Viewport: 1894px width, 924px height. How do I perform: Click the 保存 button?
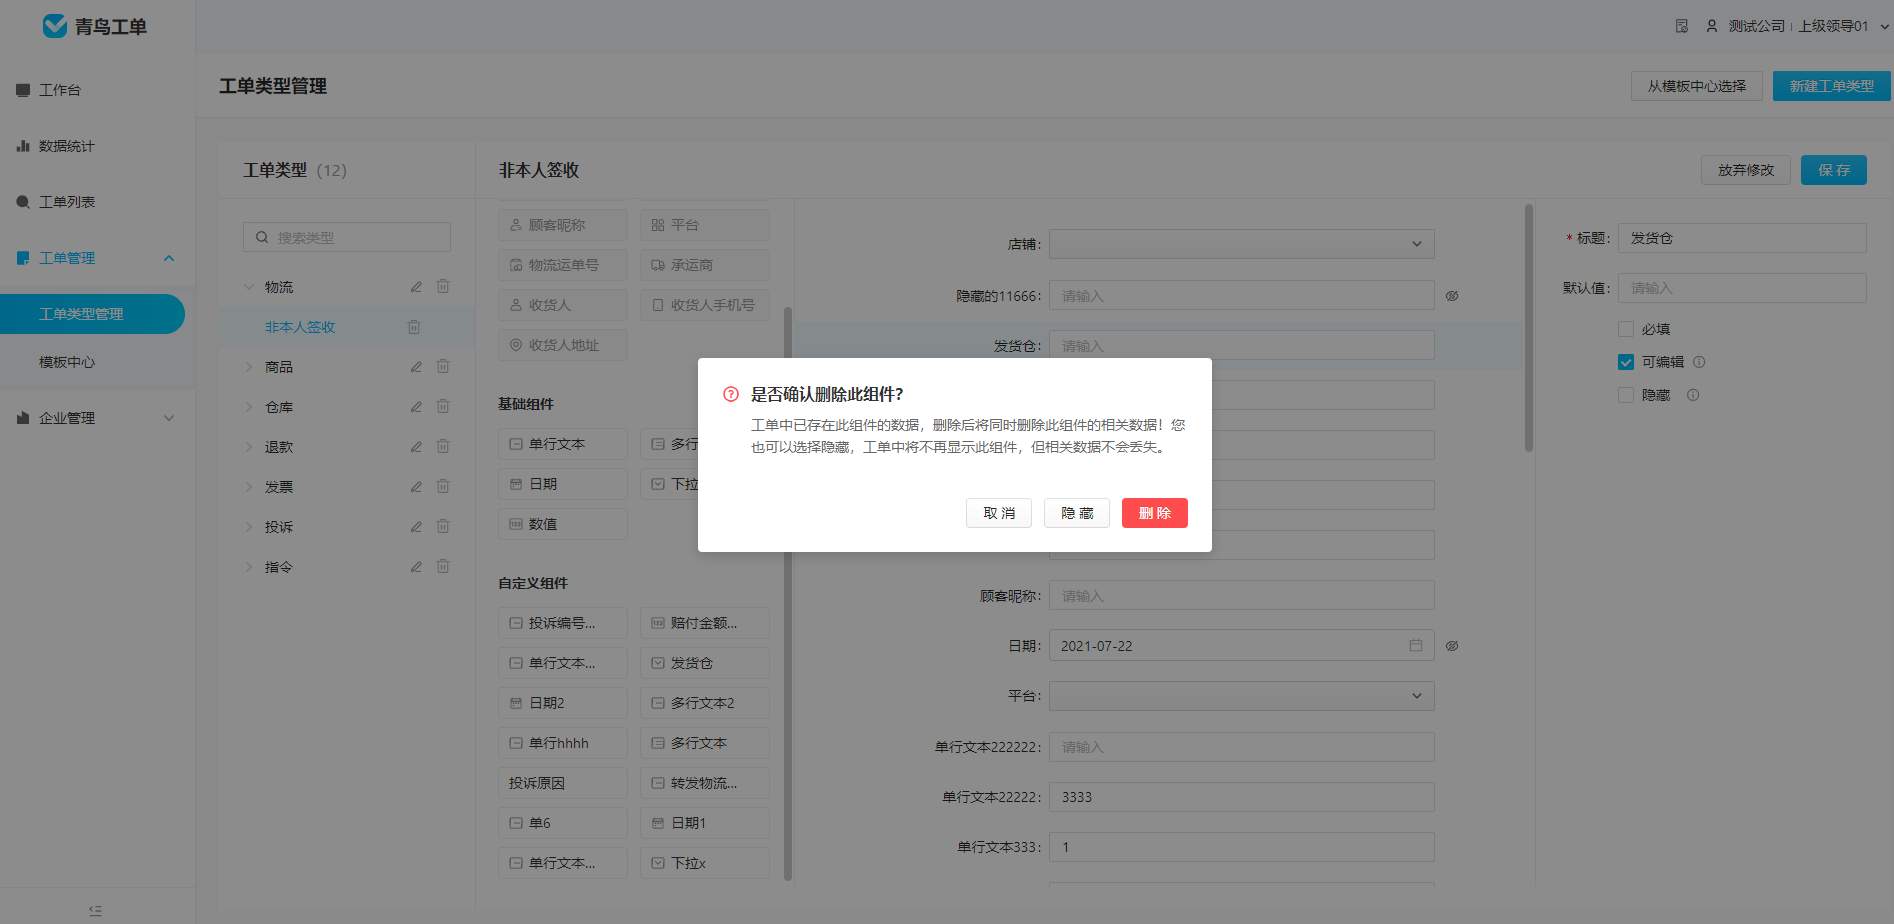click(x=1834, y=170)
